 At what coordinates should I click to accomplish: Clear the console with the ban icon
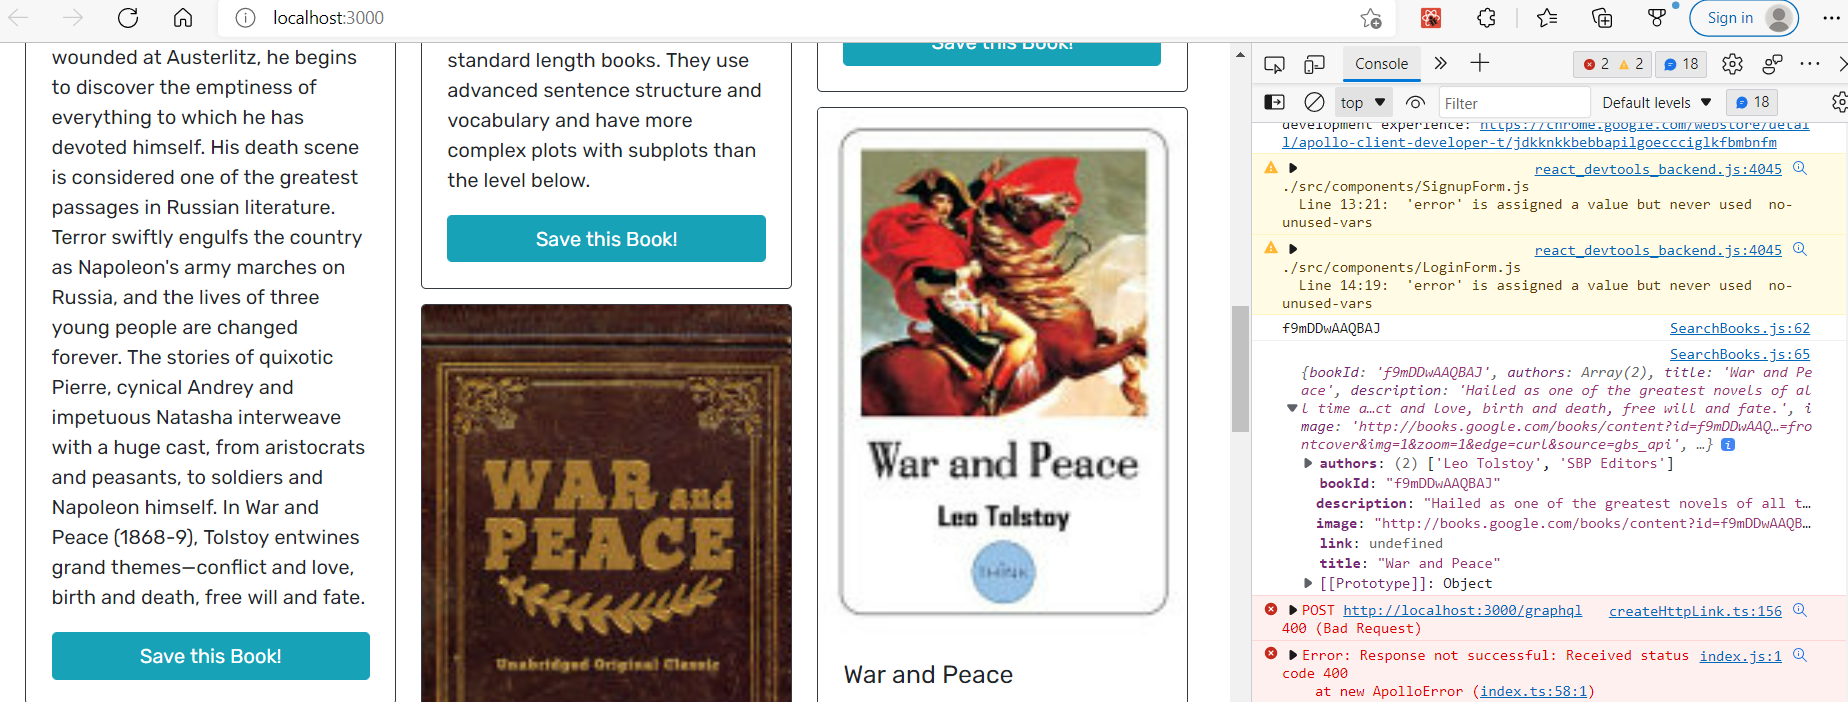coord(1314,102)
